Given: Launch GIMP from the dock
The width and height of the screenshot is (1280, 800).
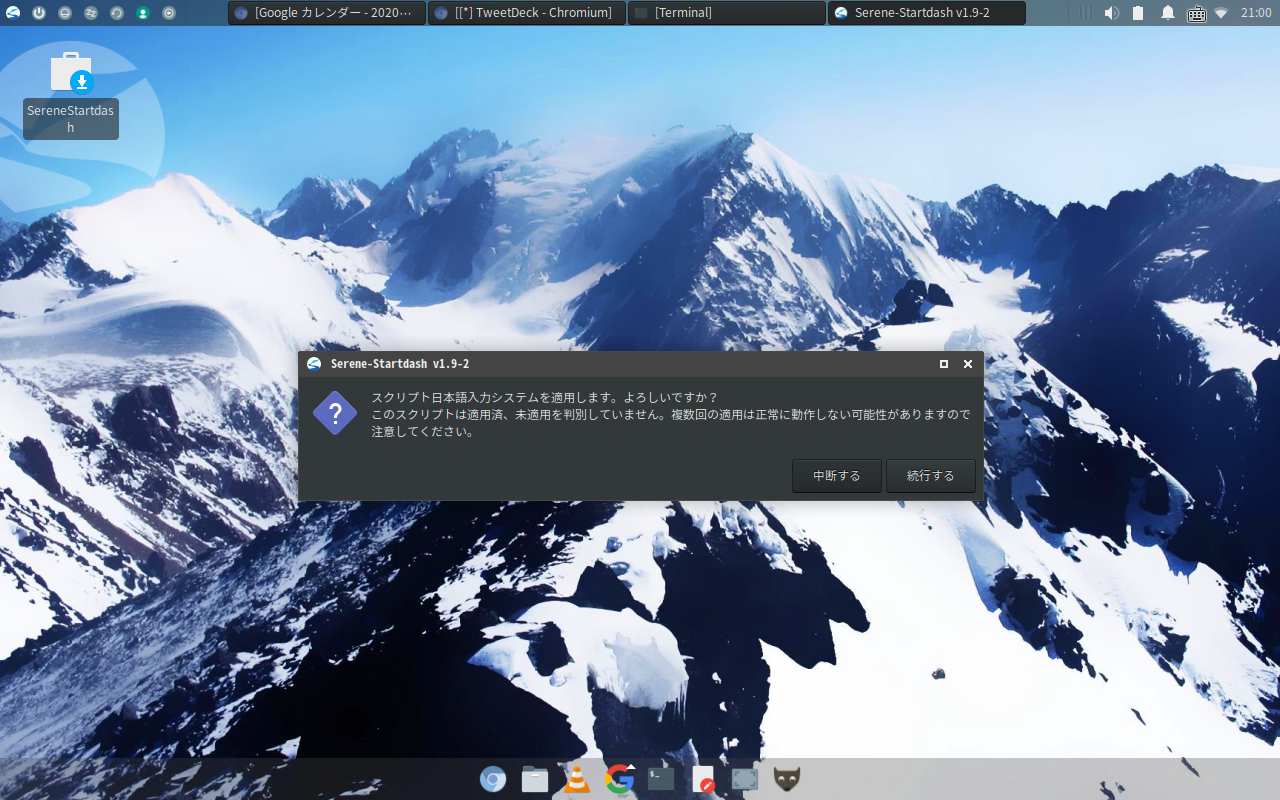Looking at the screenshot, I should tap(787, 779).
